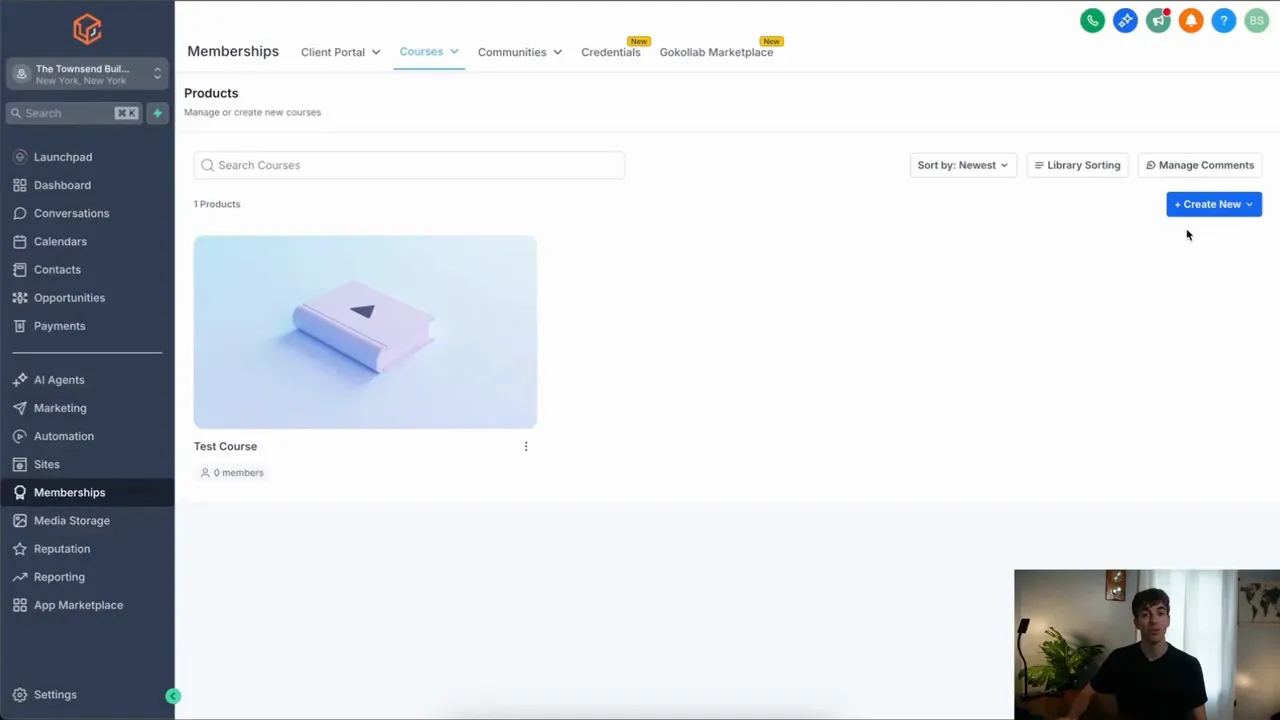
Task: Click the Memberships page heading
Action: [x=233, y=51]
